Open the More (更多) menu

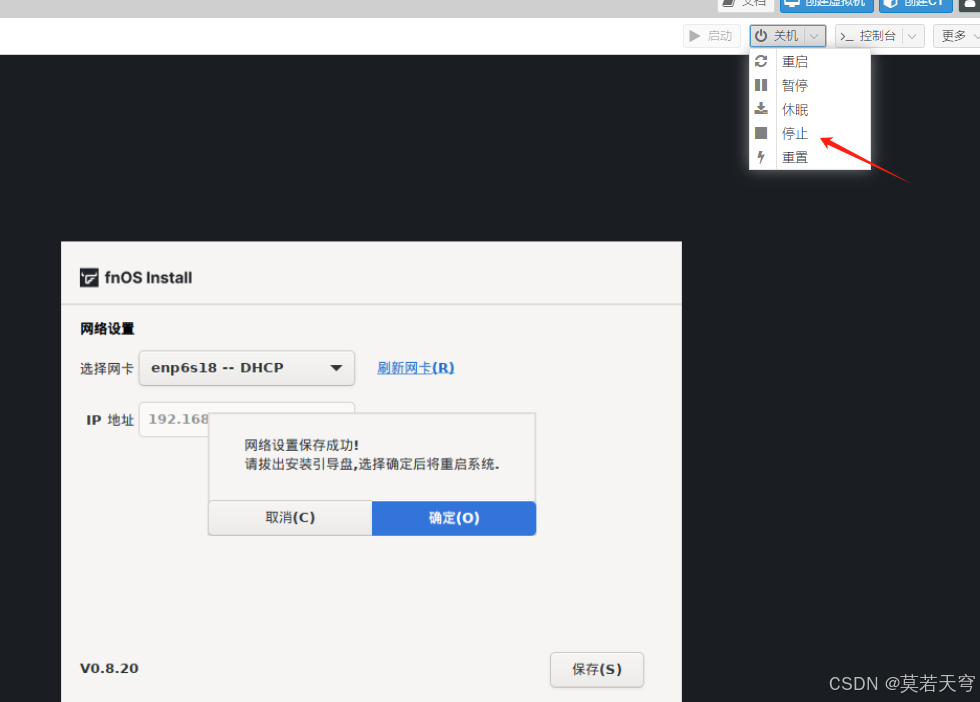coord(956,36)
